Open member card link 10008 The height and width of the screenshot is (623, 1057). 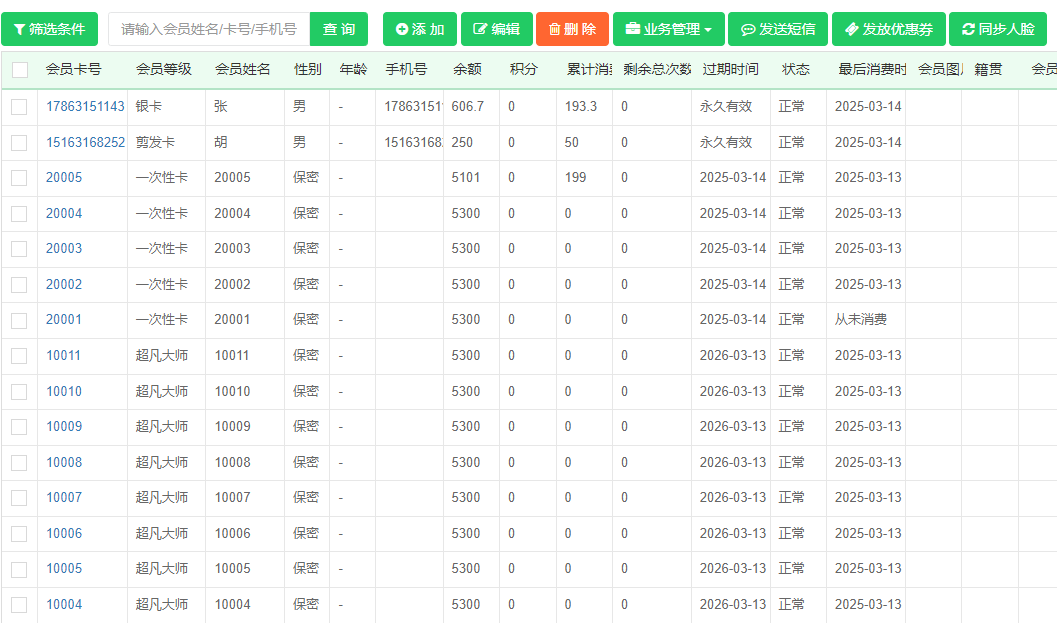64,462
